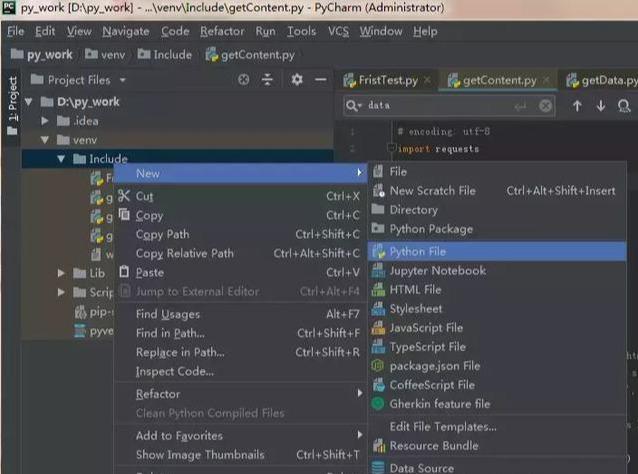Go to next search occurrence arrow

pyautogui.click(x=601, y=106)
